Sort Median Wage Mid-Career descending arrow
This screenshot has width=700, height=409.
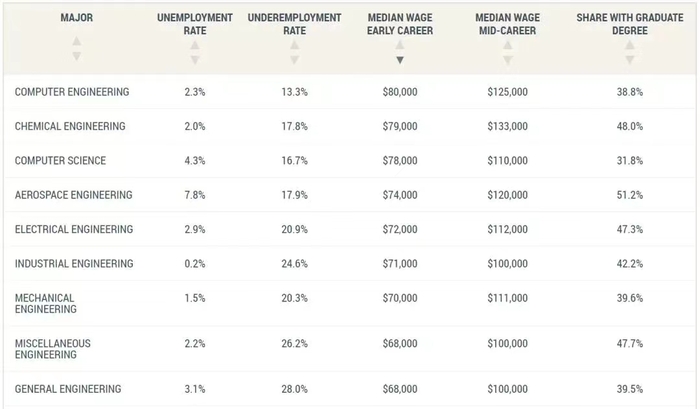point(507,60)
